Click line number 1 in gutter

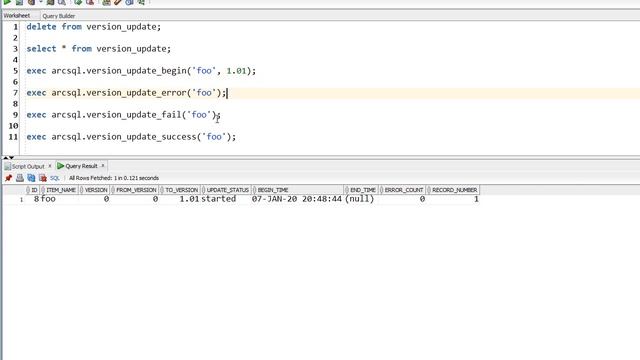16,27
